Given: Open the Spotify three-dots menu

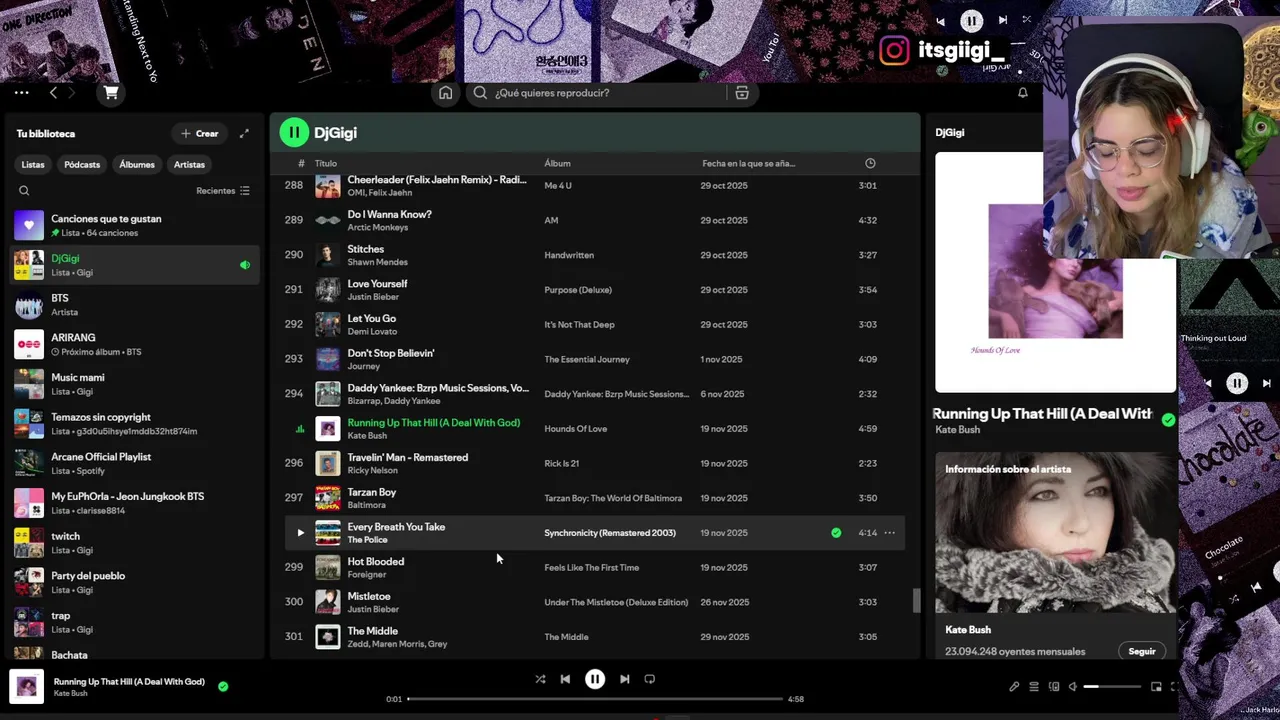Looking at the screenshot, I should point(21,93).
